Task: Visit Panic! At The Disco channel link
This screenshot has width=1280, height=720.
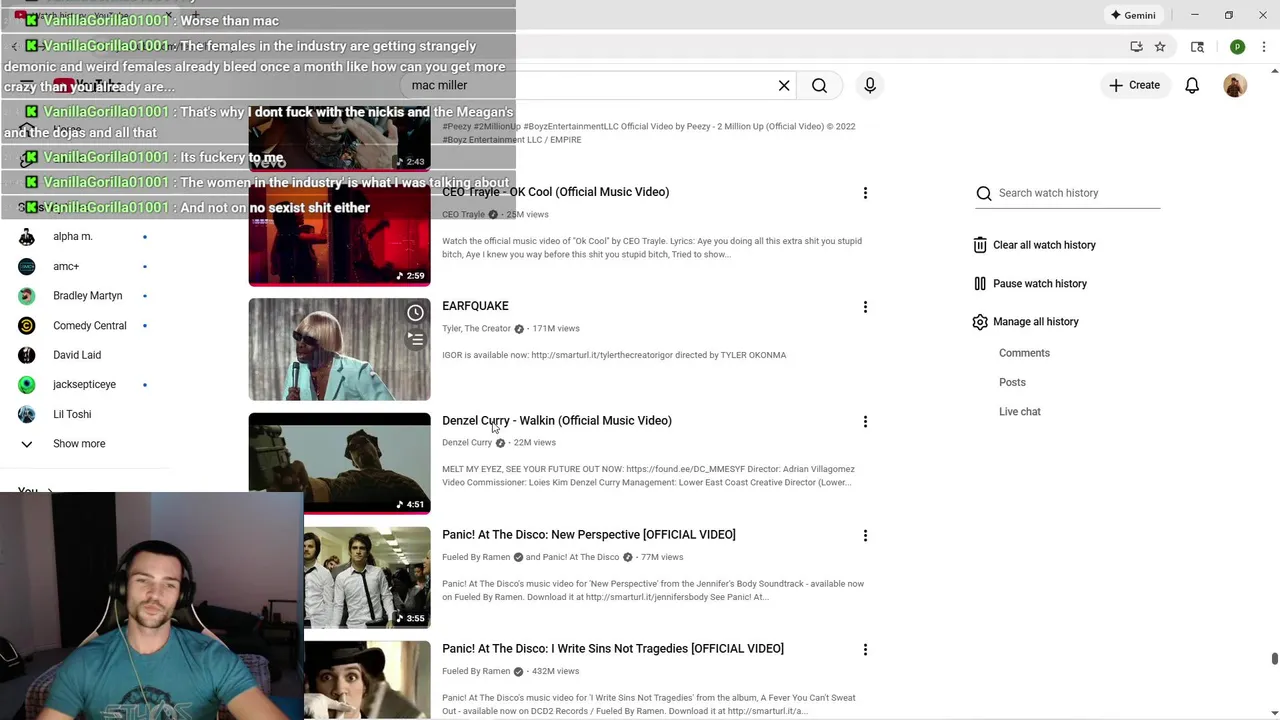Action: (x=581, y=557)
